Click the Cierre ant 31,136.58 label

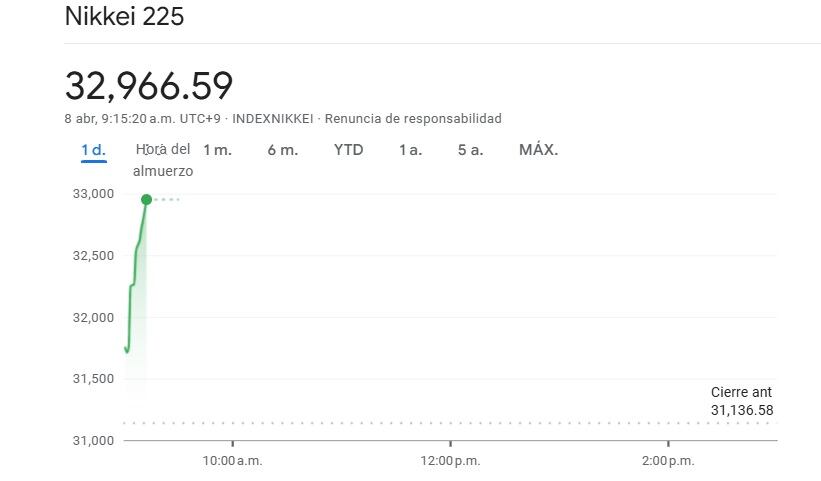(741, 401)
